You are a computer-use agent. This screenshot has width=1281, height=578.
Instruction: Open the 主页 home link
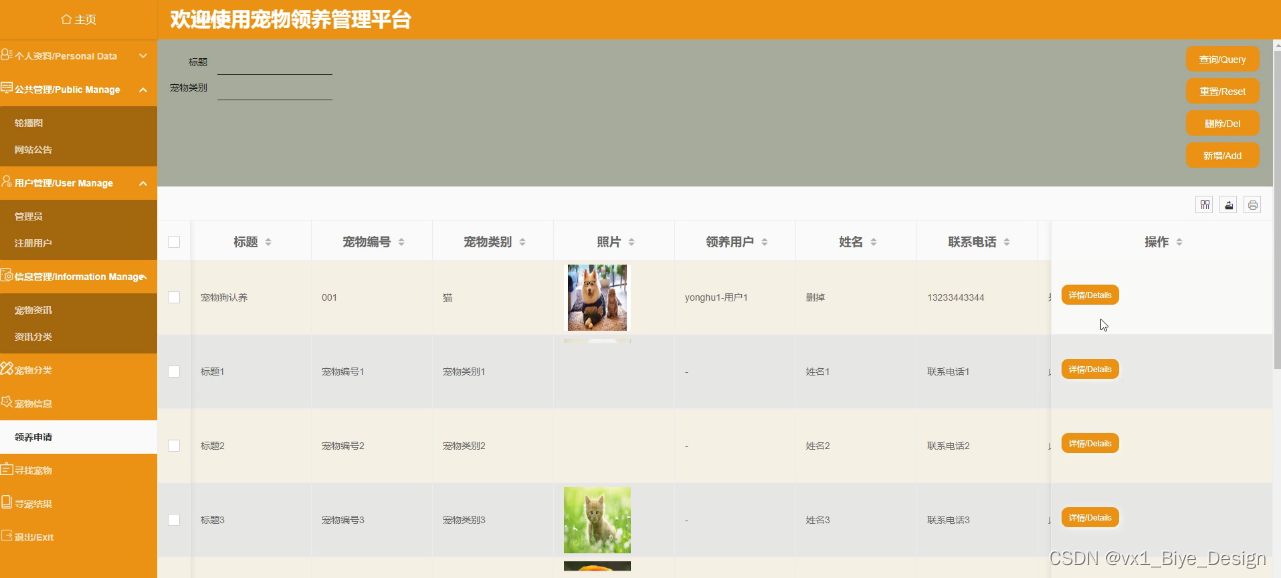pos(78,19)
